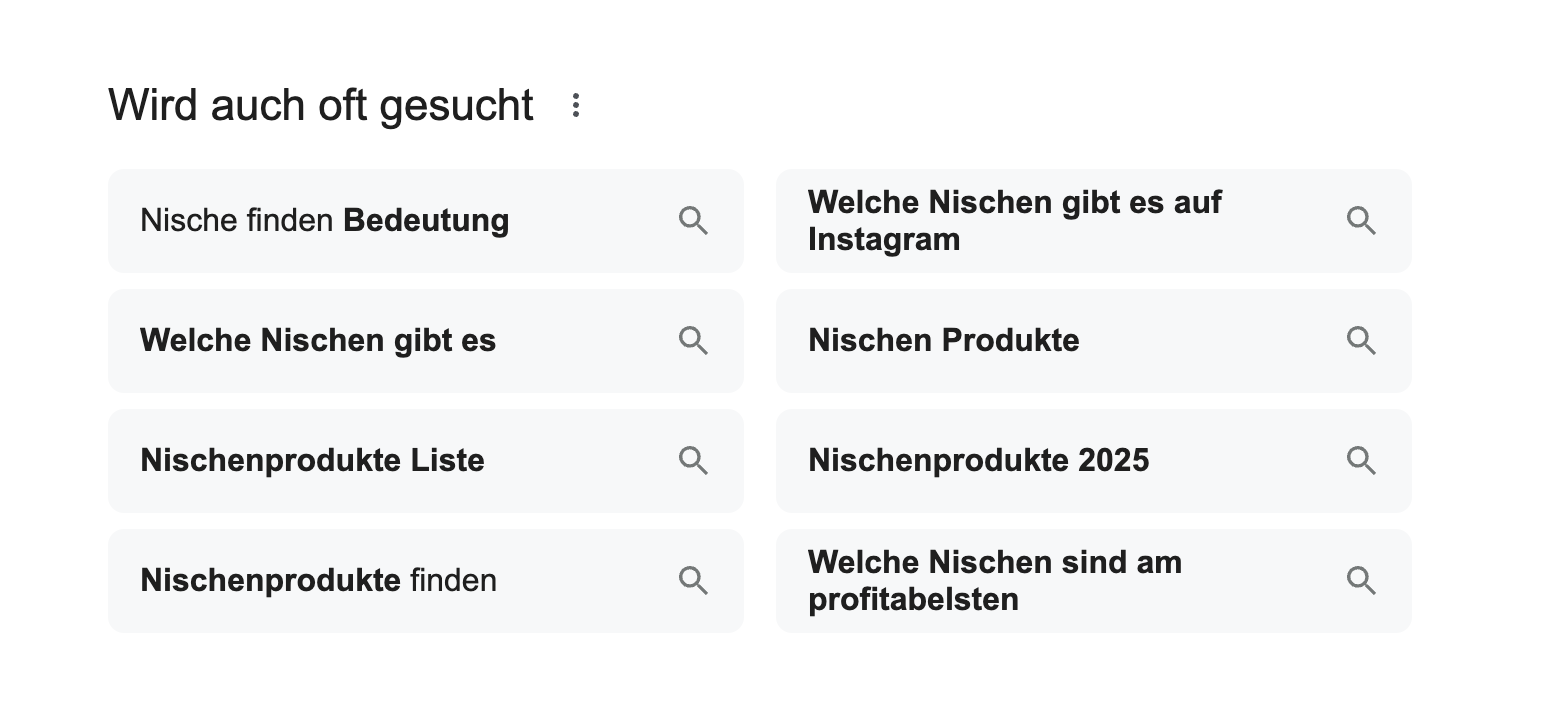Open the three-dot menu next to Wird auch oft gesucht
The image size is (1548, 712).
[575, 106]
